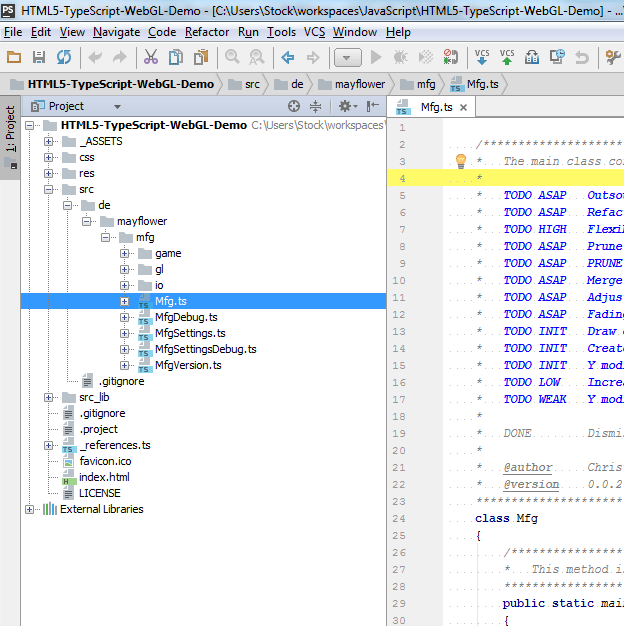Click the VCS update project icon
Image resolution: width=624 pixels, height=626 pixels.
[482, 57]
